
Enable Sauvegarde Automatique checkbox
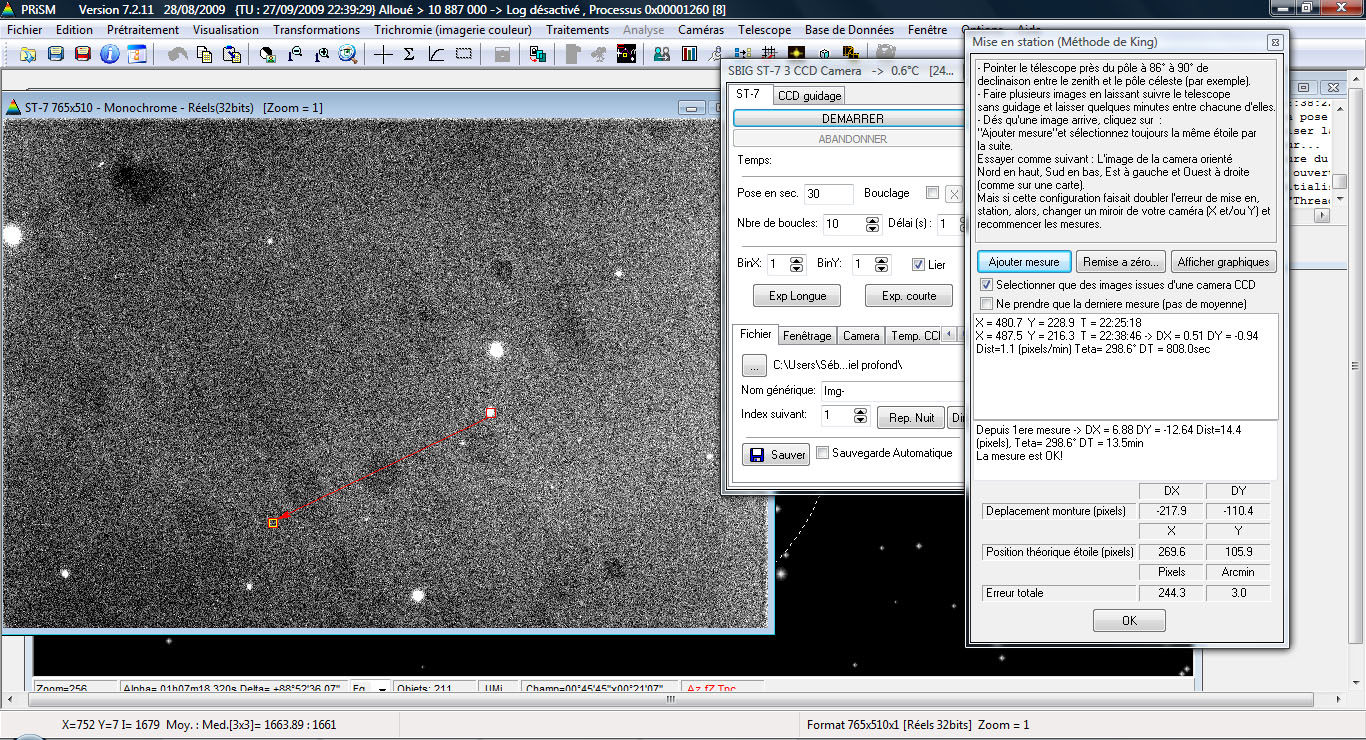click(x=823, y=453)
